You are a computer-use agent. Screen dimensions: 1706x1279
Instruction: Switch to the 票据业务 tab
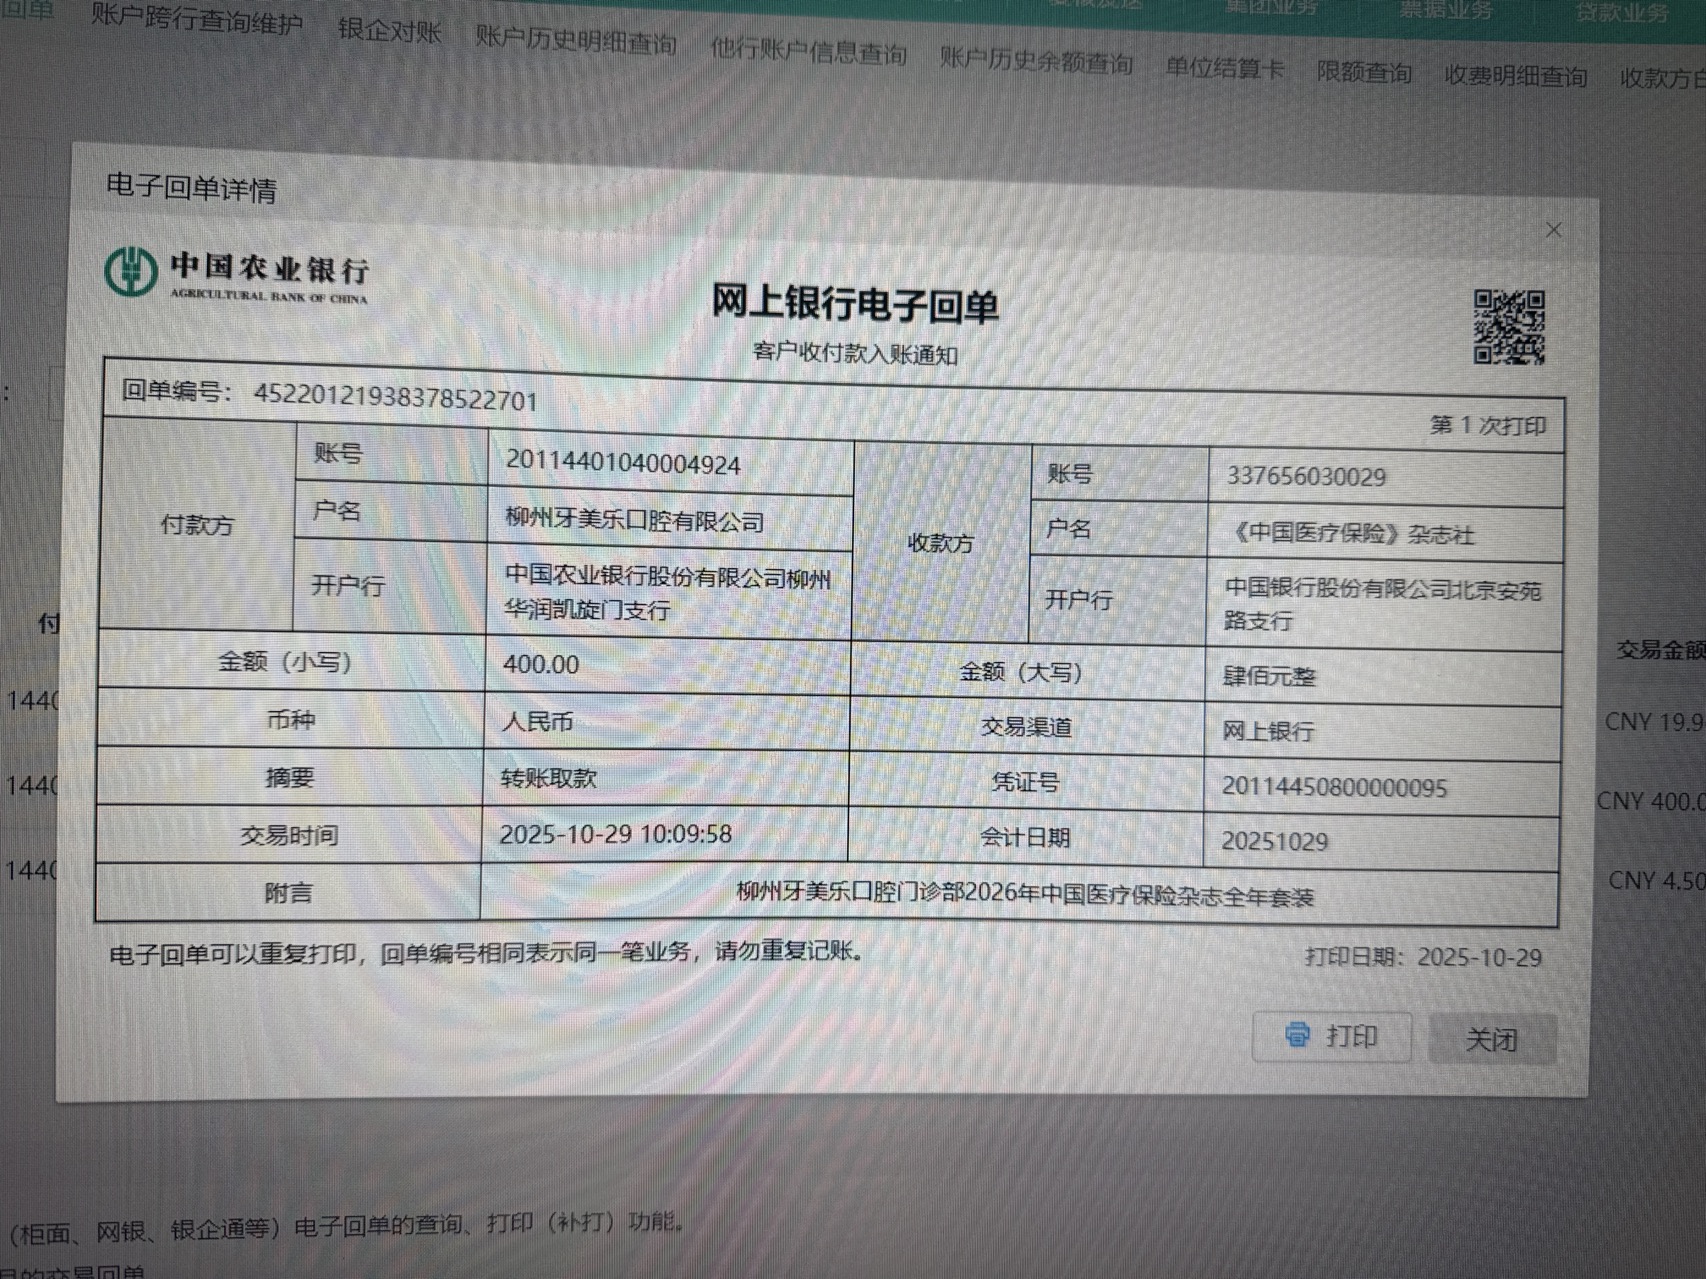pos(1444,10)
